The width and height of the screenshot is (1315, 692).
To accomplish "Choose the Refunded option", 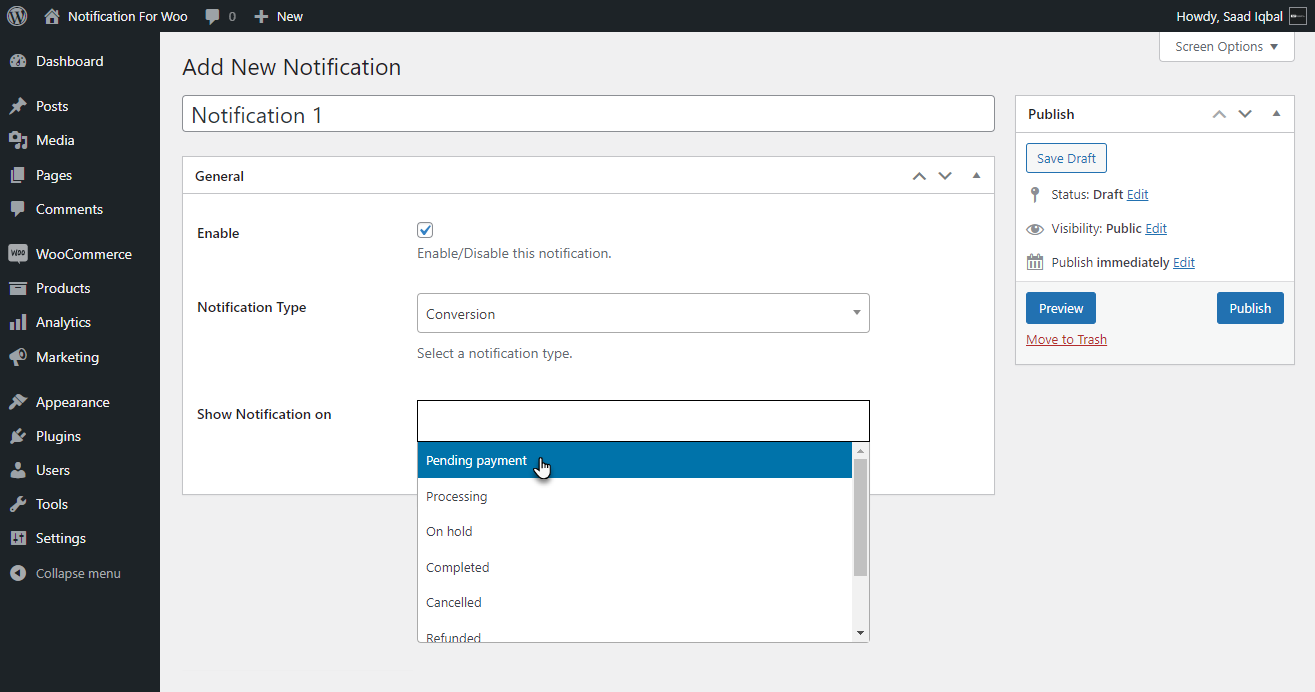I will click(x=635, y=632).
